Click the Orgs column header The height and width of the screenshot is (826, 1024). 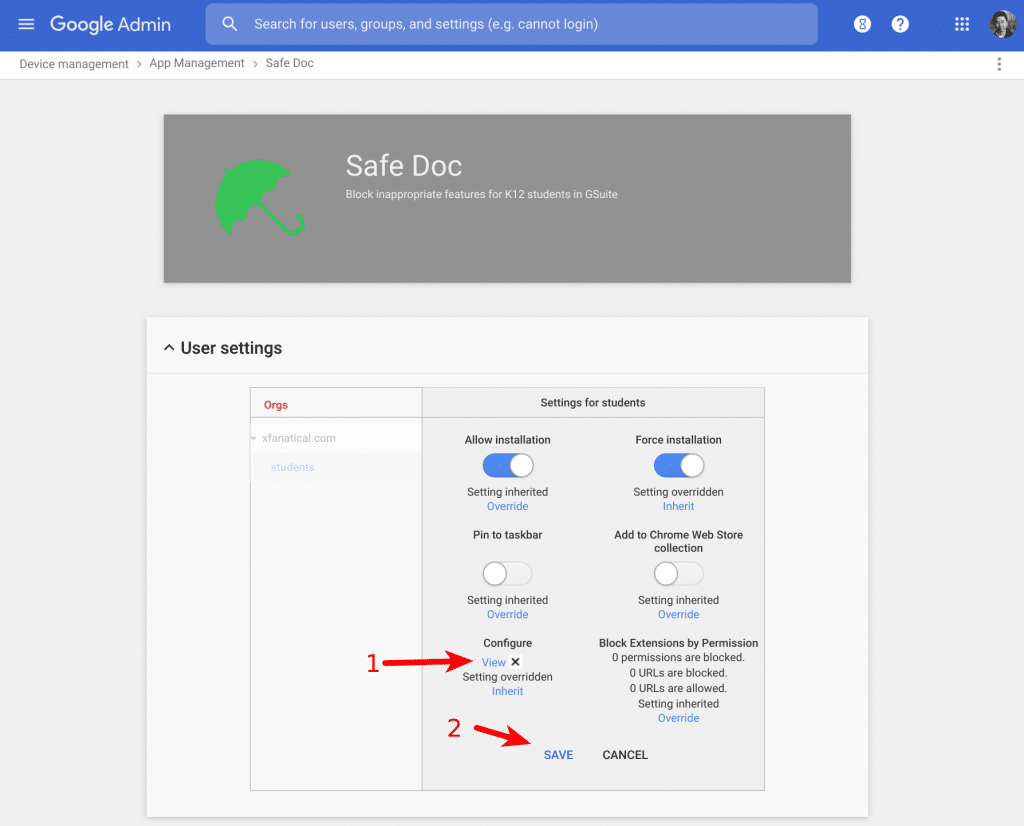click(x=276, y=405)
